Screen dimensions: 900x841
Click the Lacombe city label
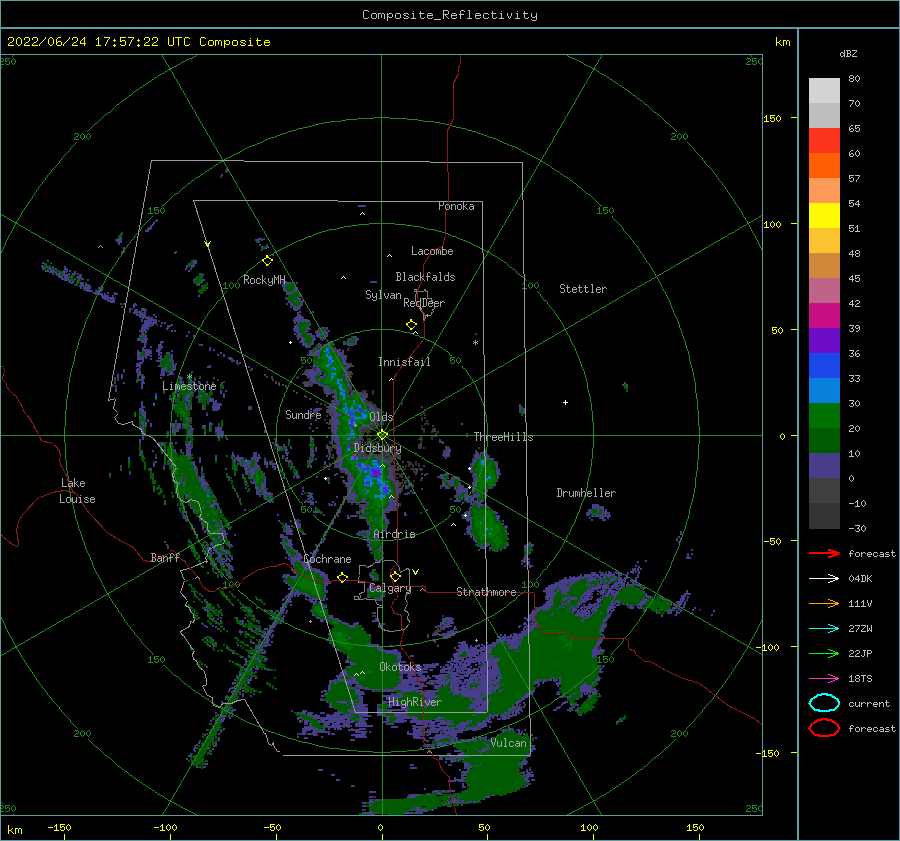(x=432, y=251)
